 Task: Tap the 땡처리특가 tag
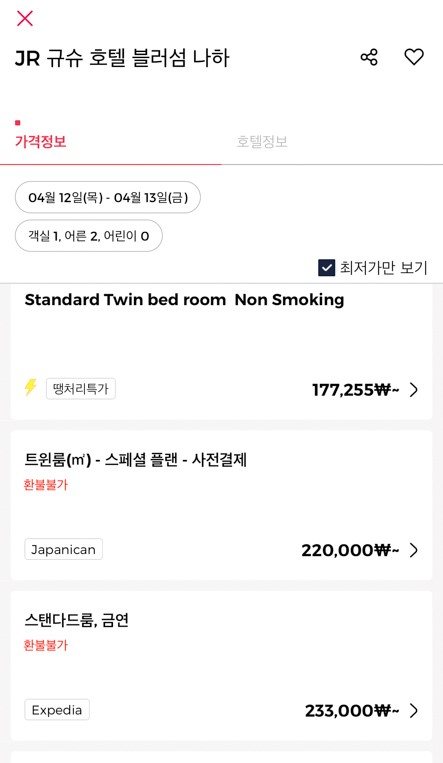coord(81,388)
